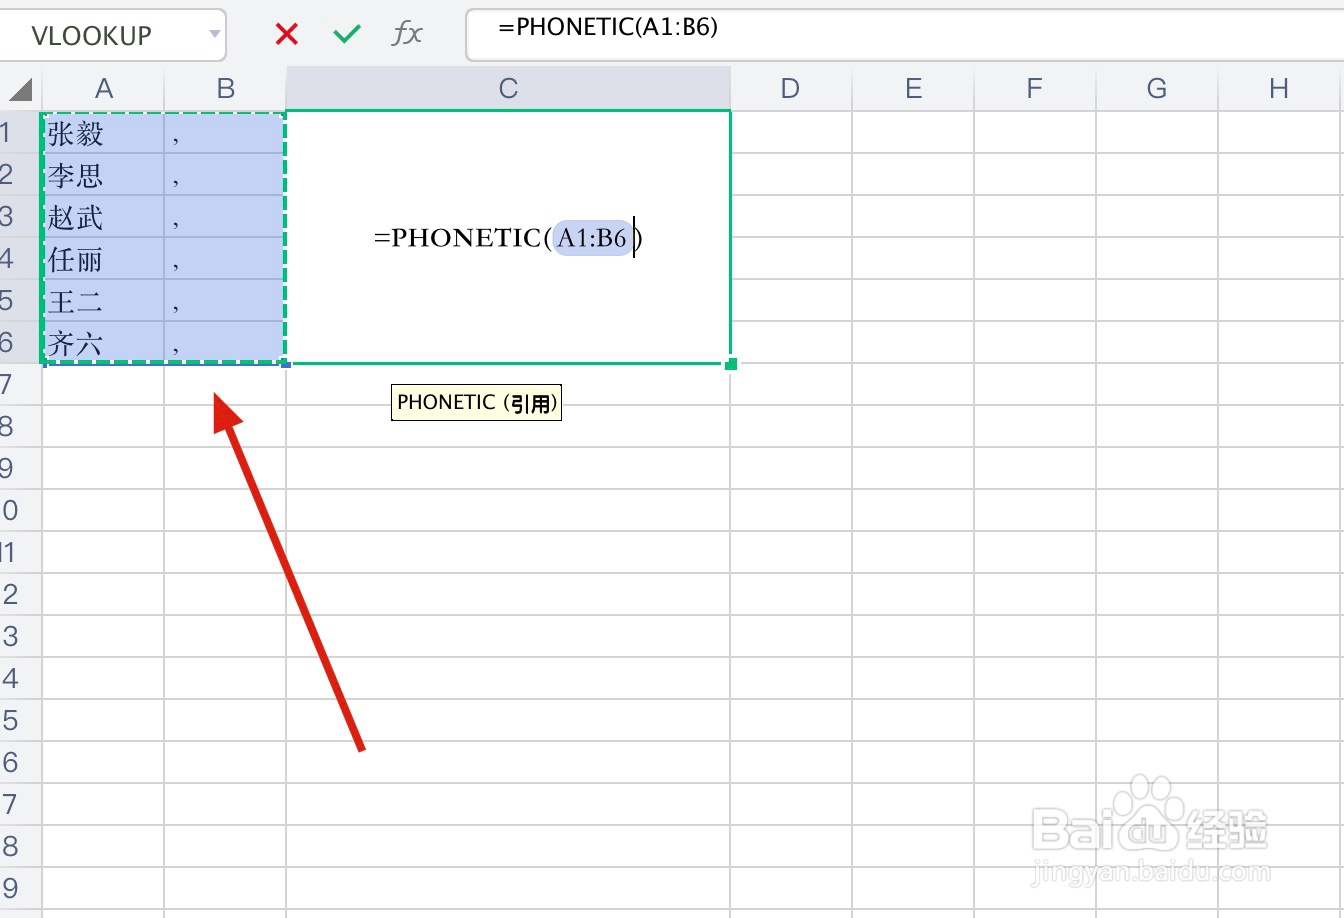Cancel formula entry with red X icon
The height and width of the screenshot is (918, 1344).
coord(287,35)
